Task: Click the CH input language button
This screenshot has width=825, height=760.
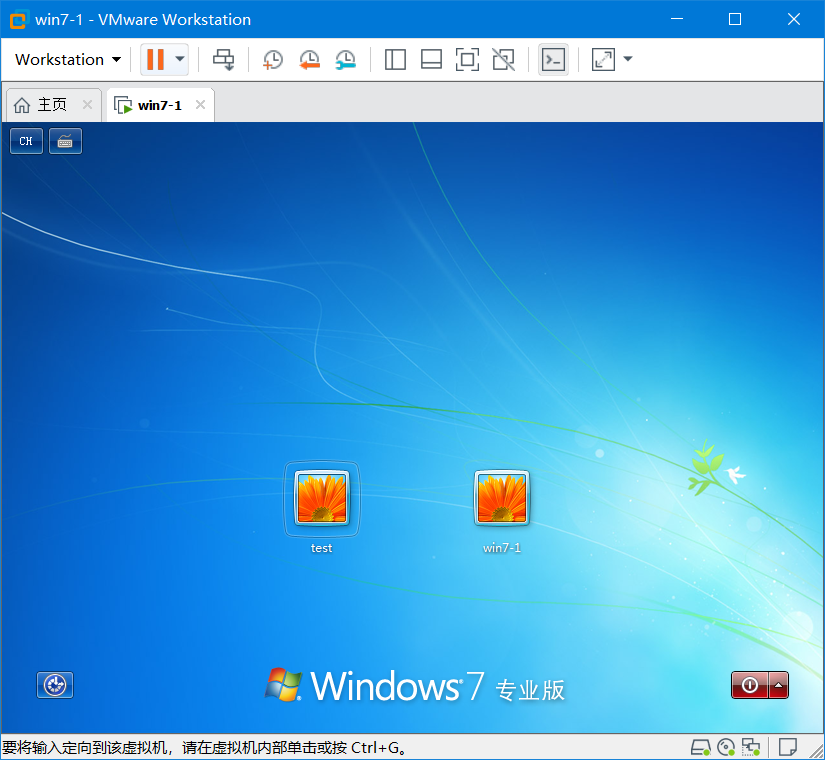Action: coord(26,141)
